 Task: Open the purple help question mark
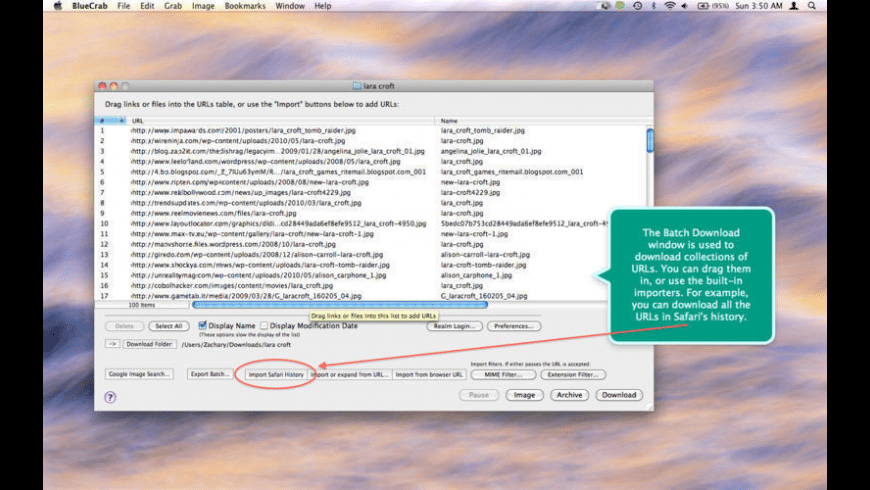(x=110, y=397)
